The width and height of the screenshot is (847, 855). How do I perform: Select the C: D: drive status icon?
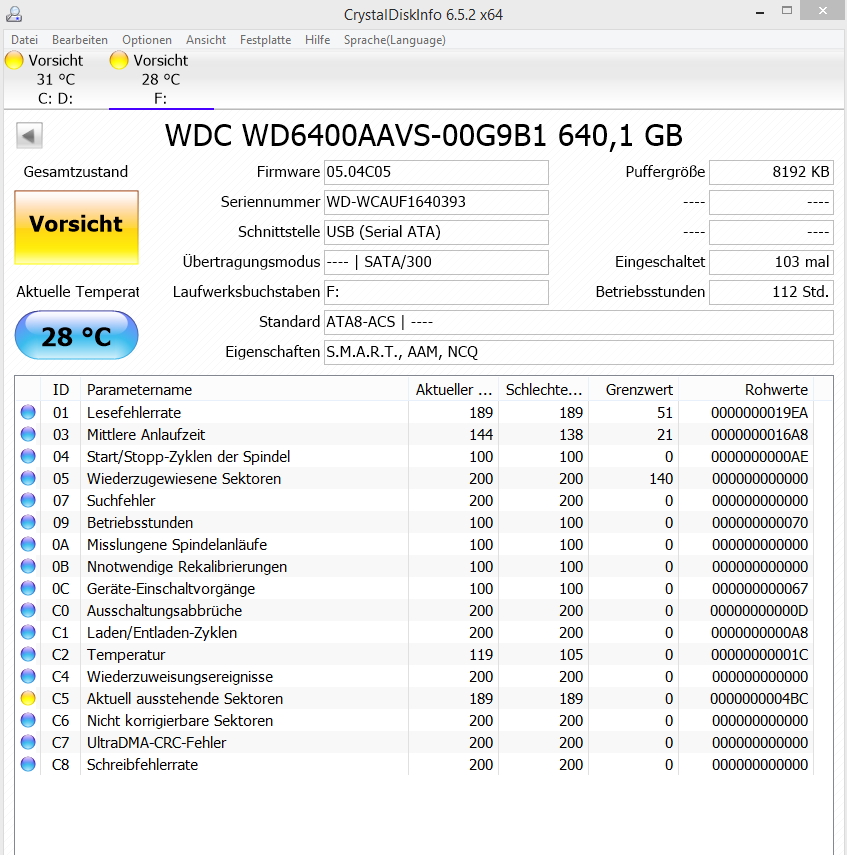14,60
